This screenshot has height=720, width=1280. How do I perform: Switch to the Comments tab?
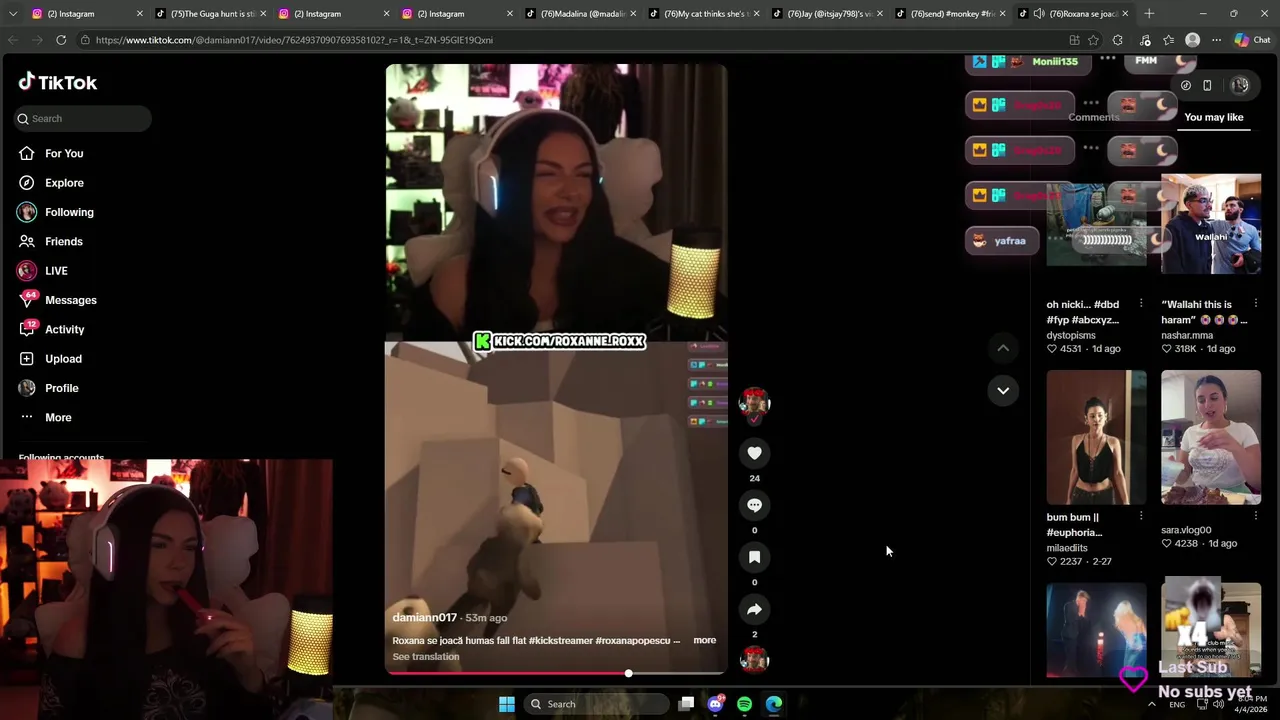[1093, 117]
